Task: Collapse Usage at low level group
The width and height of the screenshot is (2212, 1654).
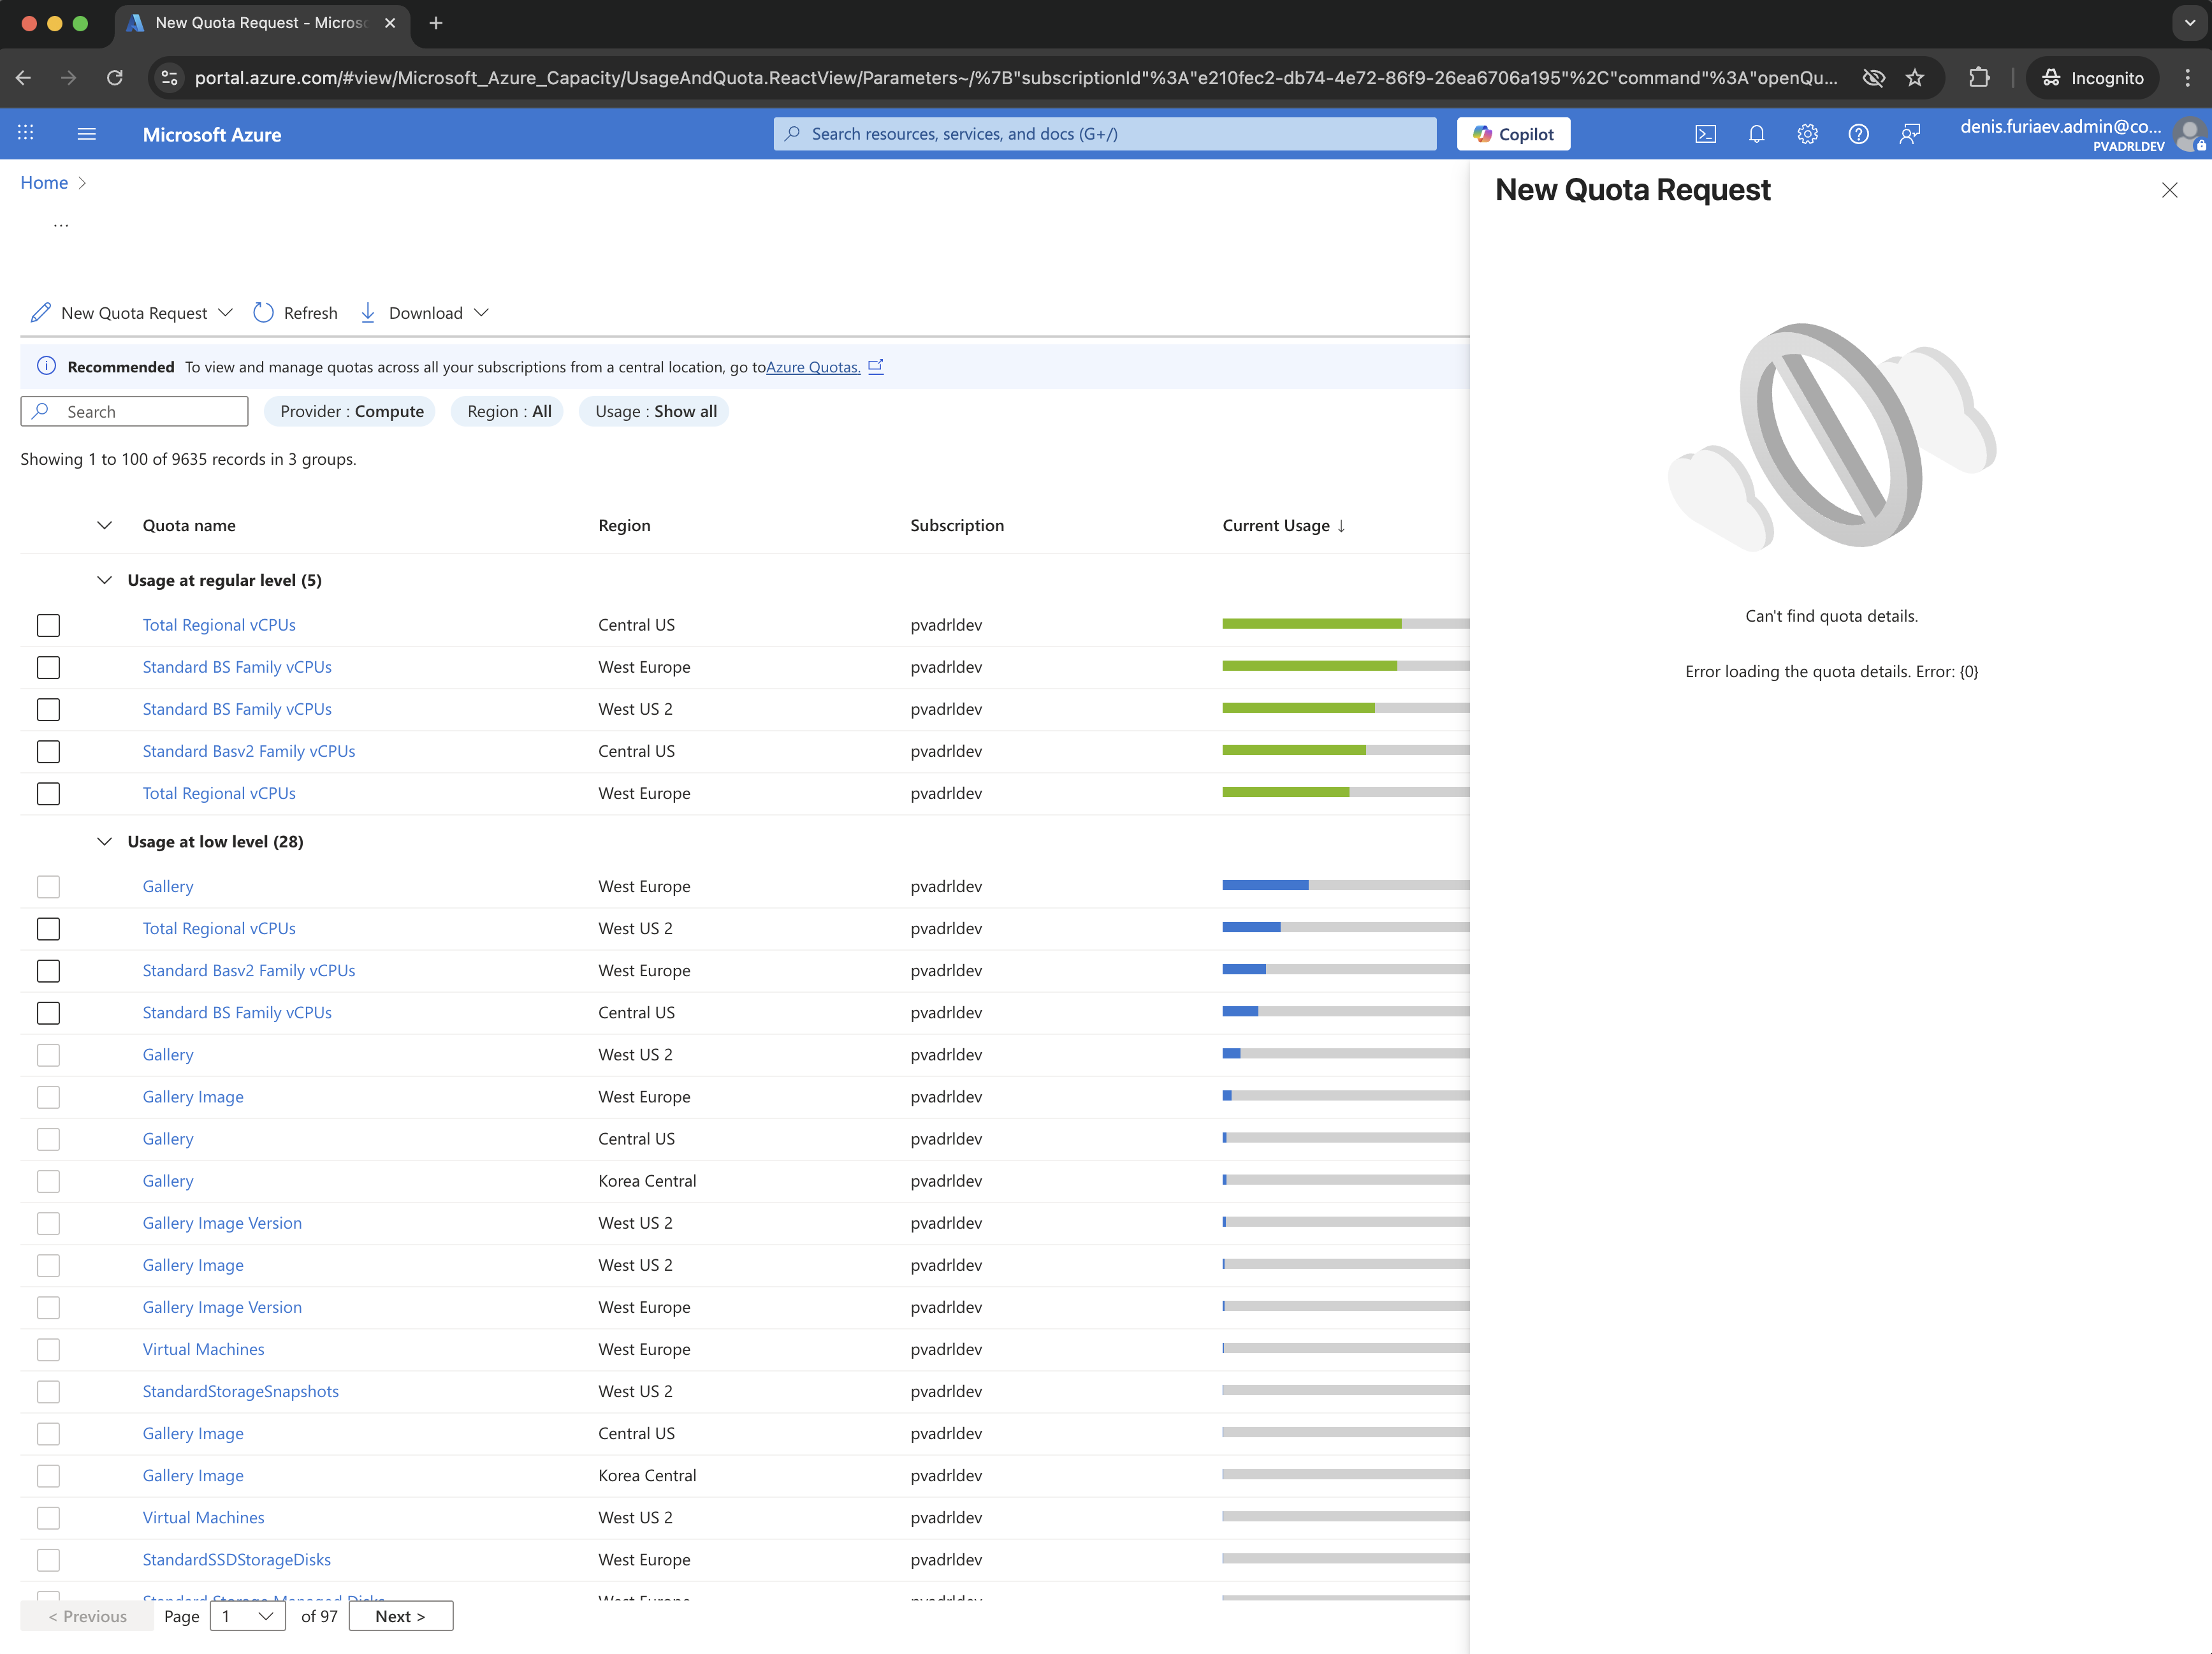Action: click(104, 842)
